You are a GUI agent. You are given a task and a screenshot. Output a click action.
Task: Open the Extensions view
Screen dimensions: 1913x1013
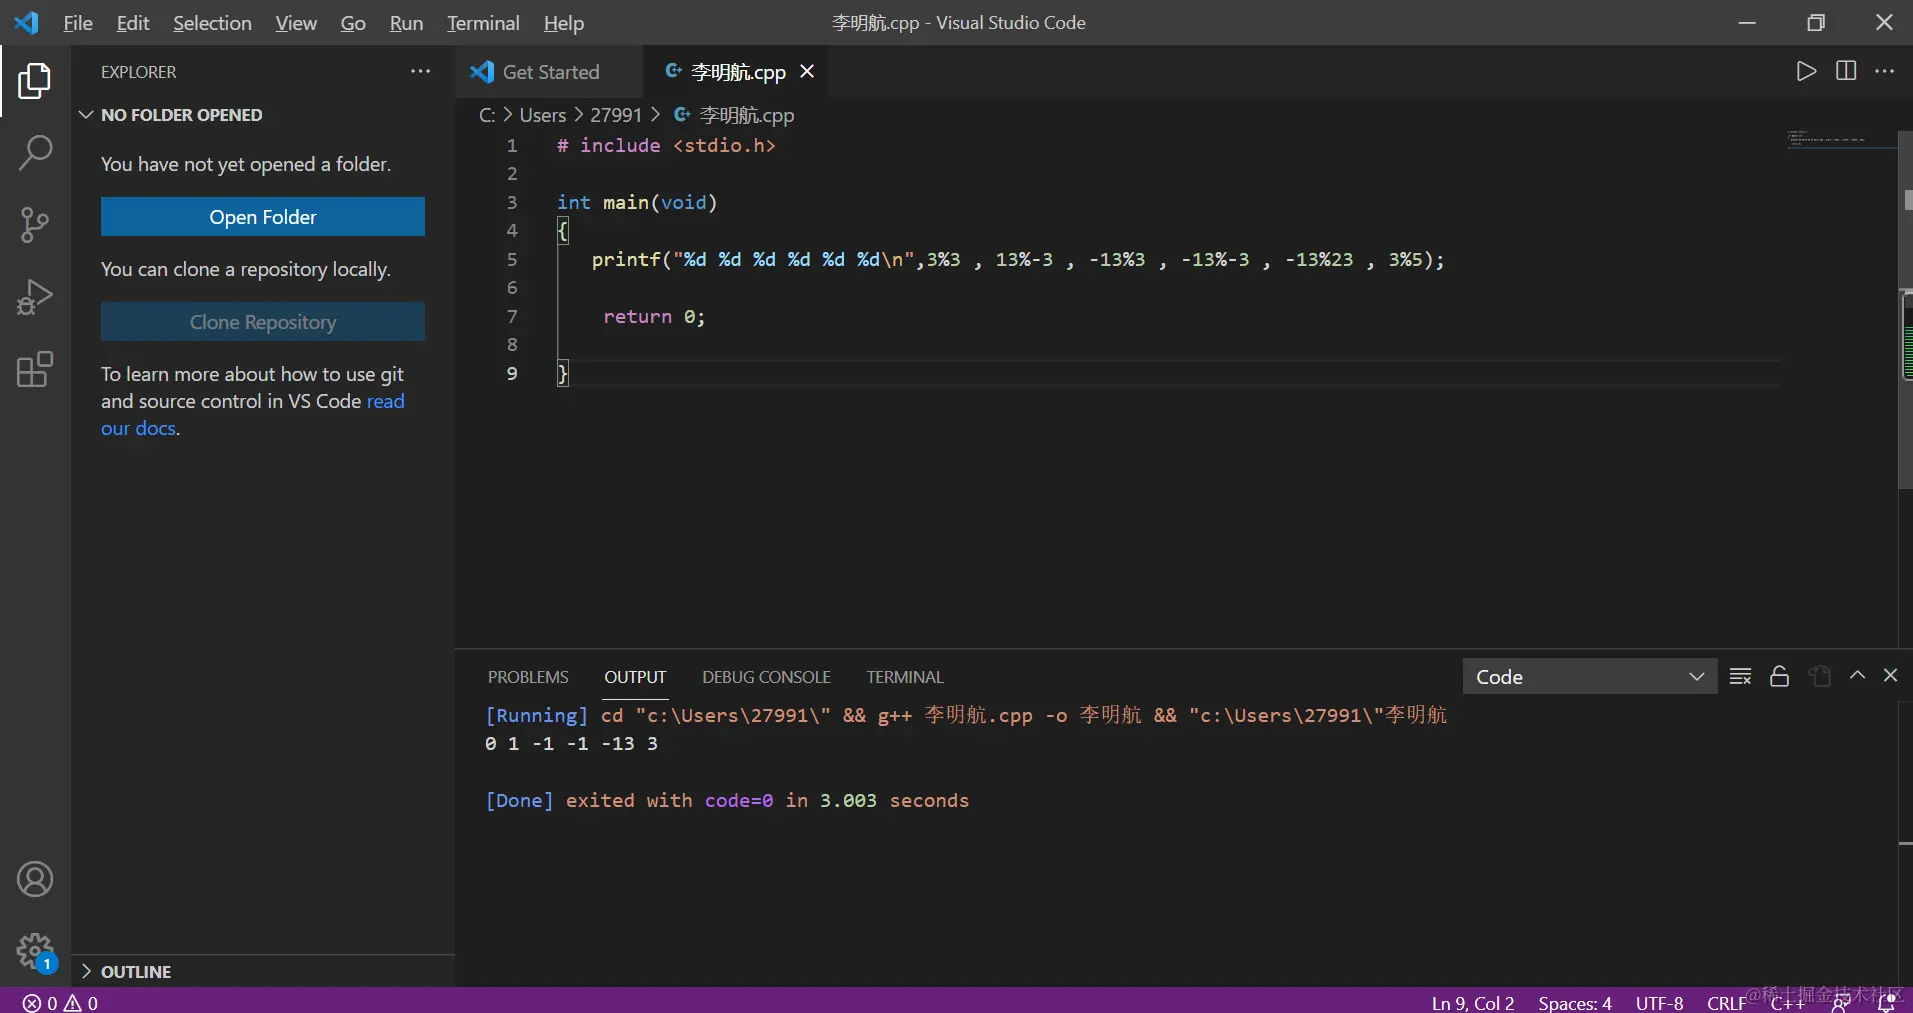coord(35,369)
